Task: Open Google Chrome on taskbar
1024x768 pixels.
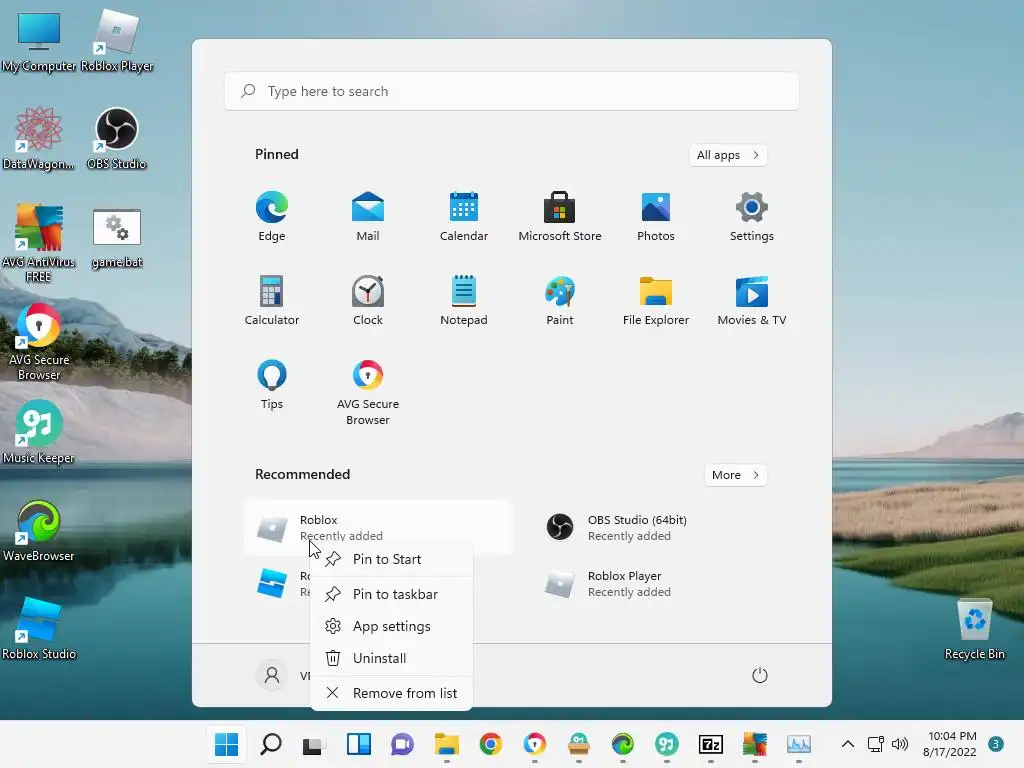Action: (x=490, y=744)
